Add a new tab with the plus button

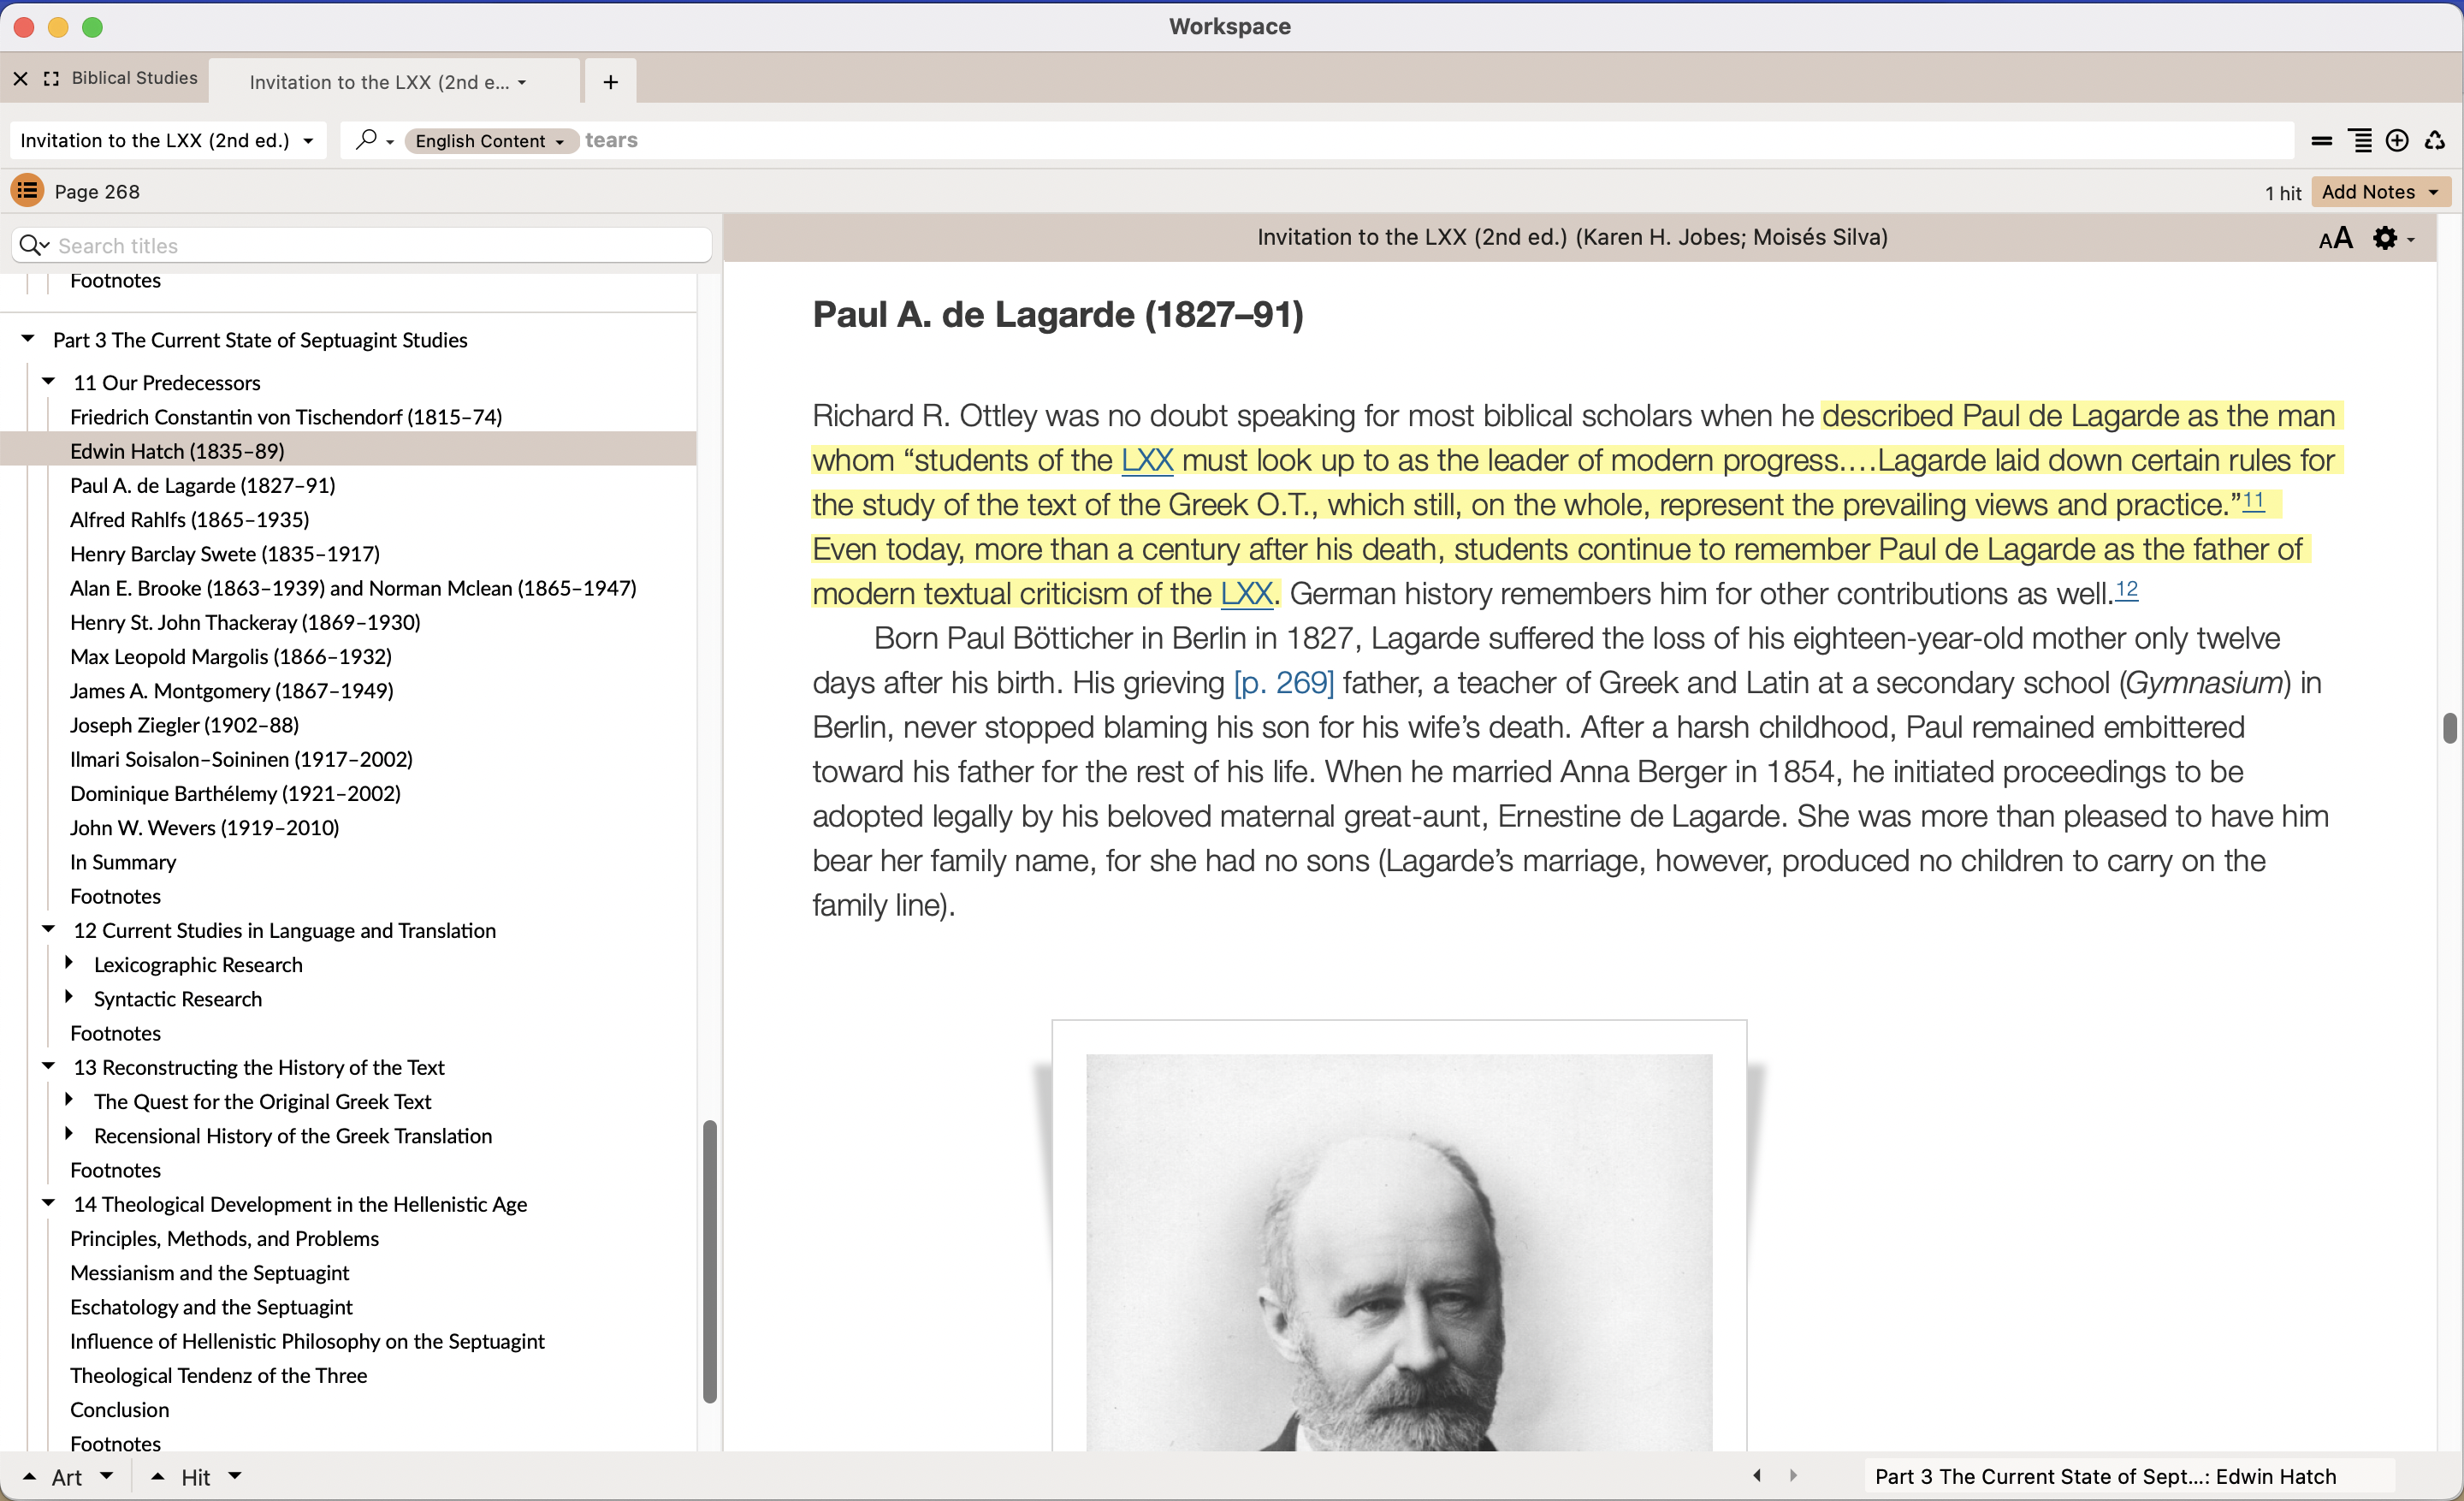click(610, 82)
